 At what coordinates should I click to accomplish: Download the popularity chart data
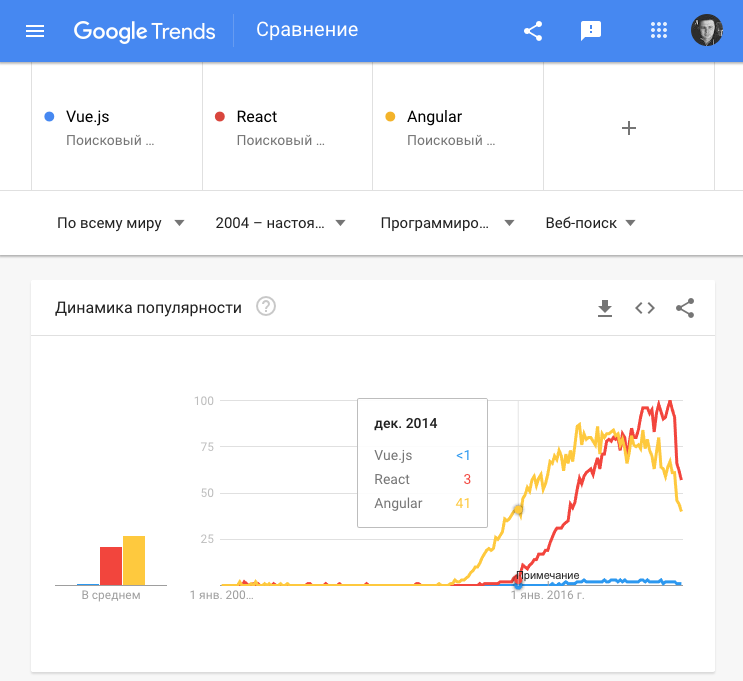604,308
